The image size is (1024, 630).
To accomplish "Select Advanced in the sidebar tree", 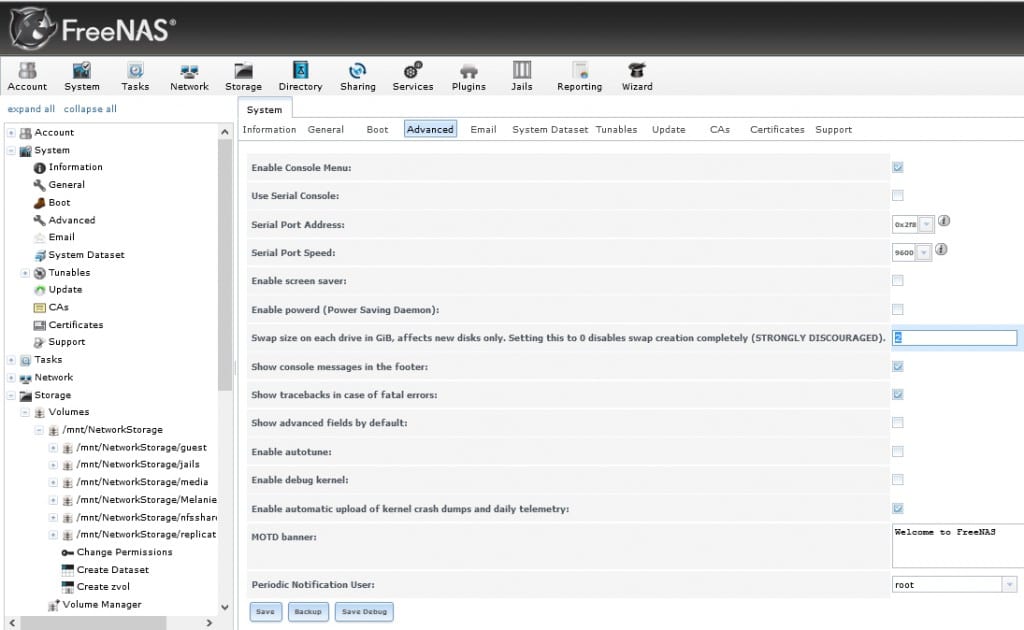I will coord(65,220).
